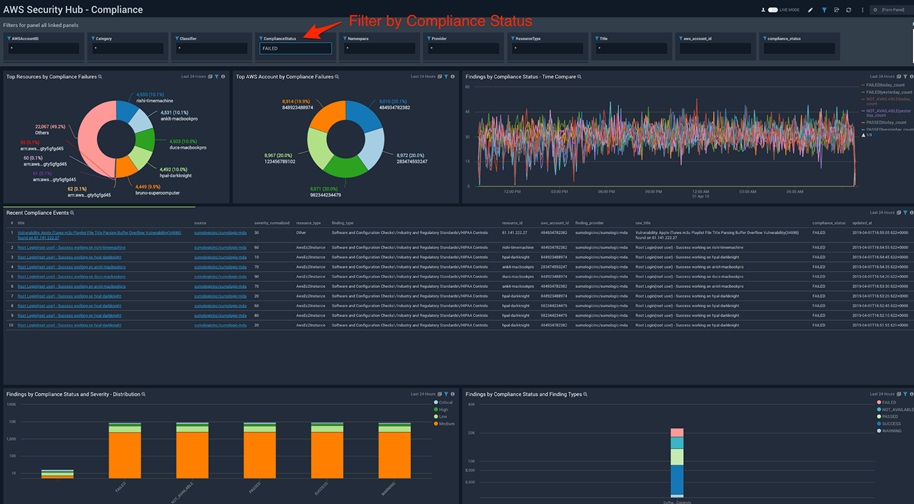Click the magnifier beside Findings by Compliance Status and Finding Types

[x=585, y=394]
